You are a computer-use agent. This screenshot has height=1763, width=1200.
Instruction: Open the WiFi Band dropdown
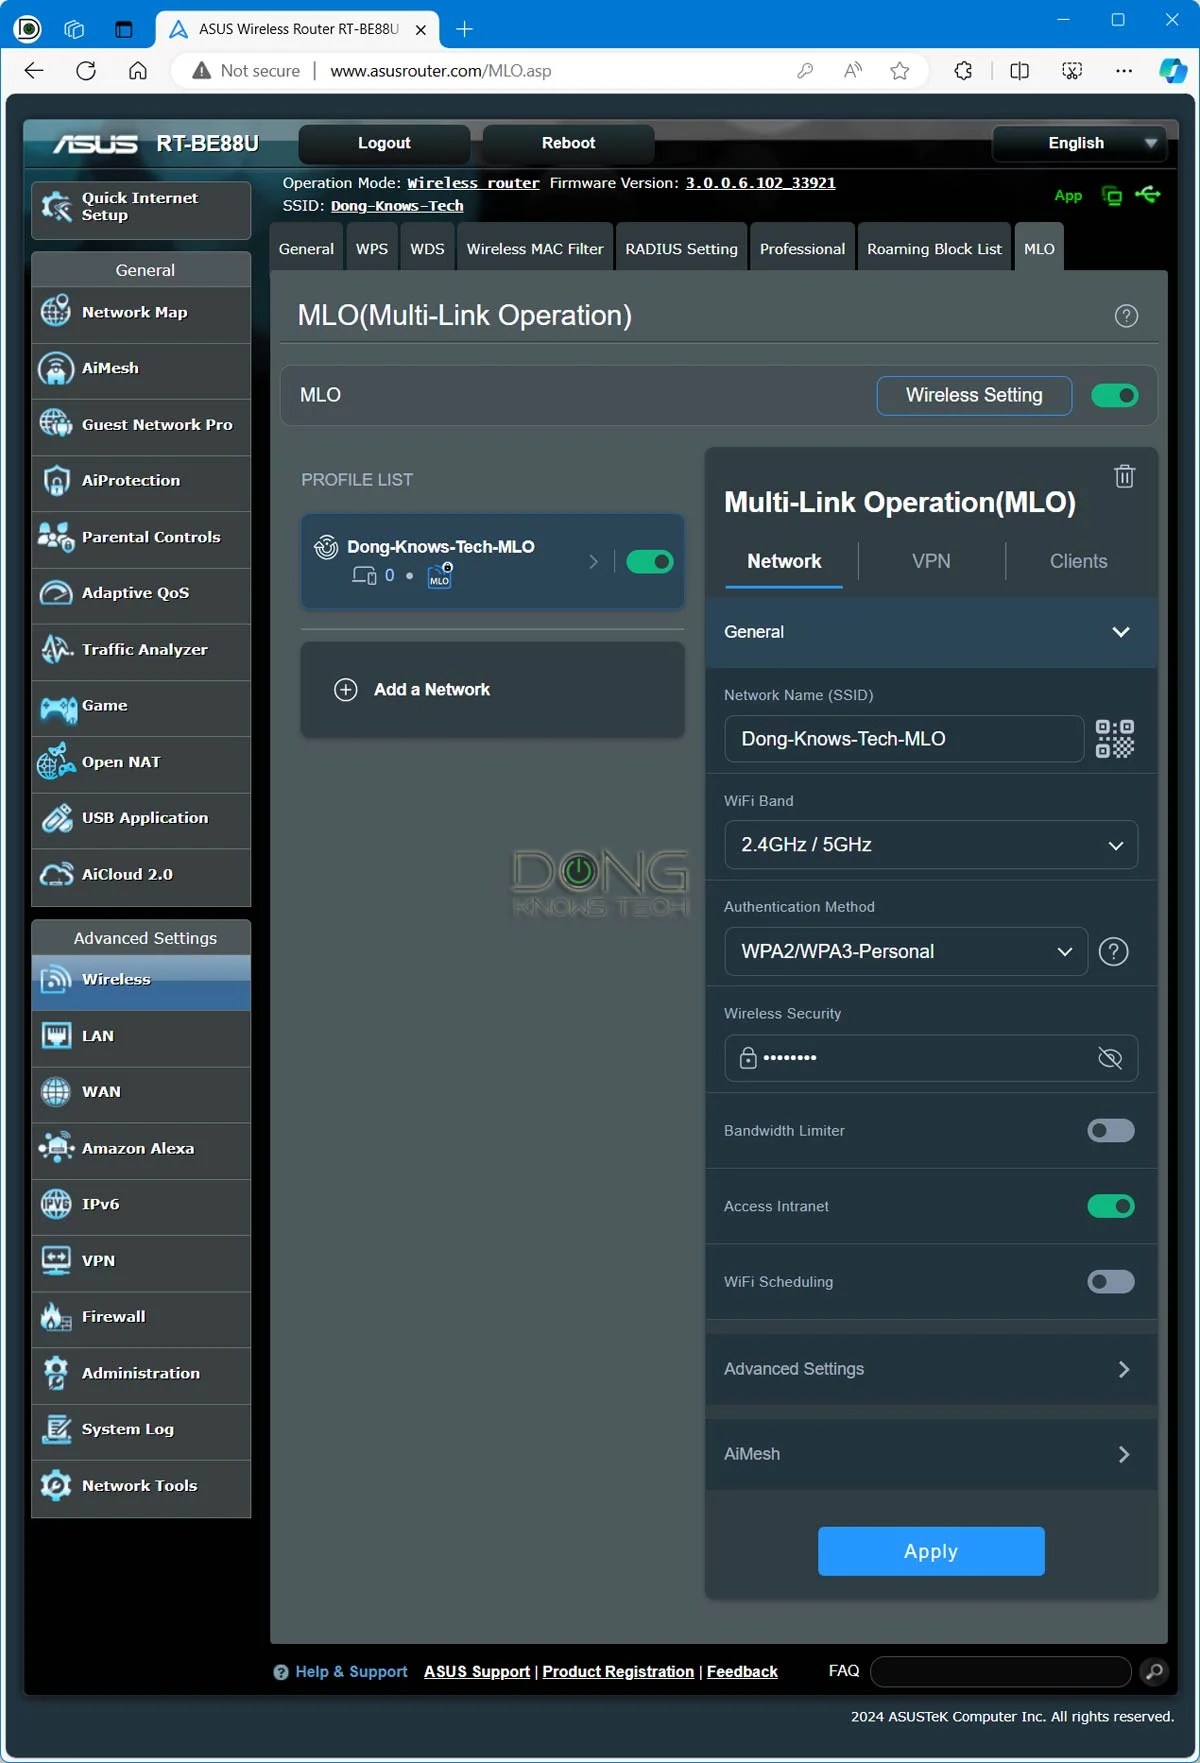(931, 845)
